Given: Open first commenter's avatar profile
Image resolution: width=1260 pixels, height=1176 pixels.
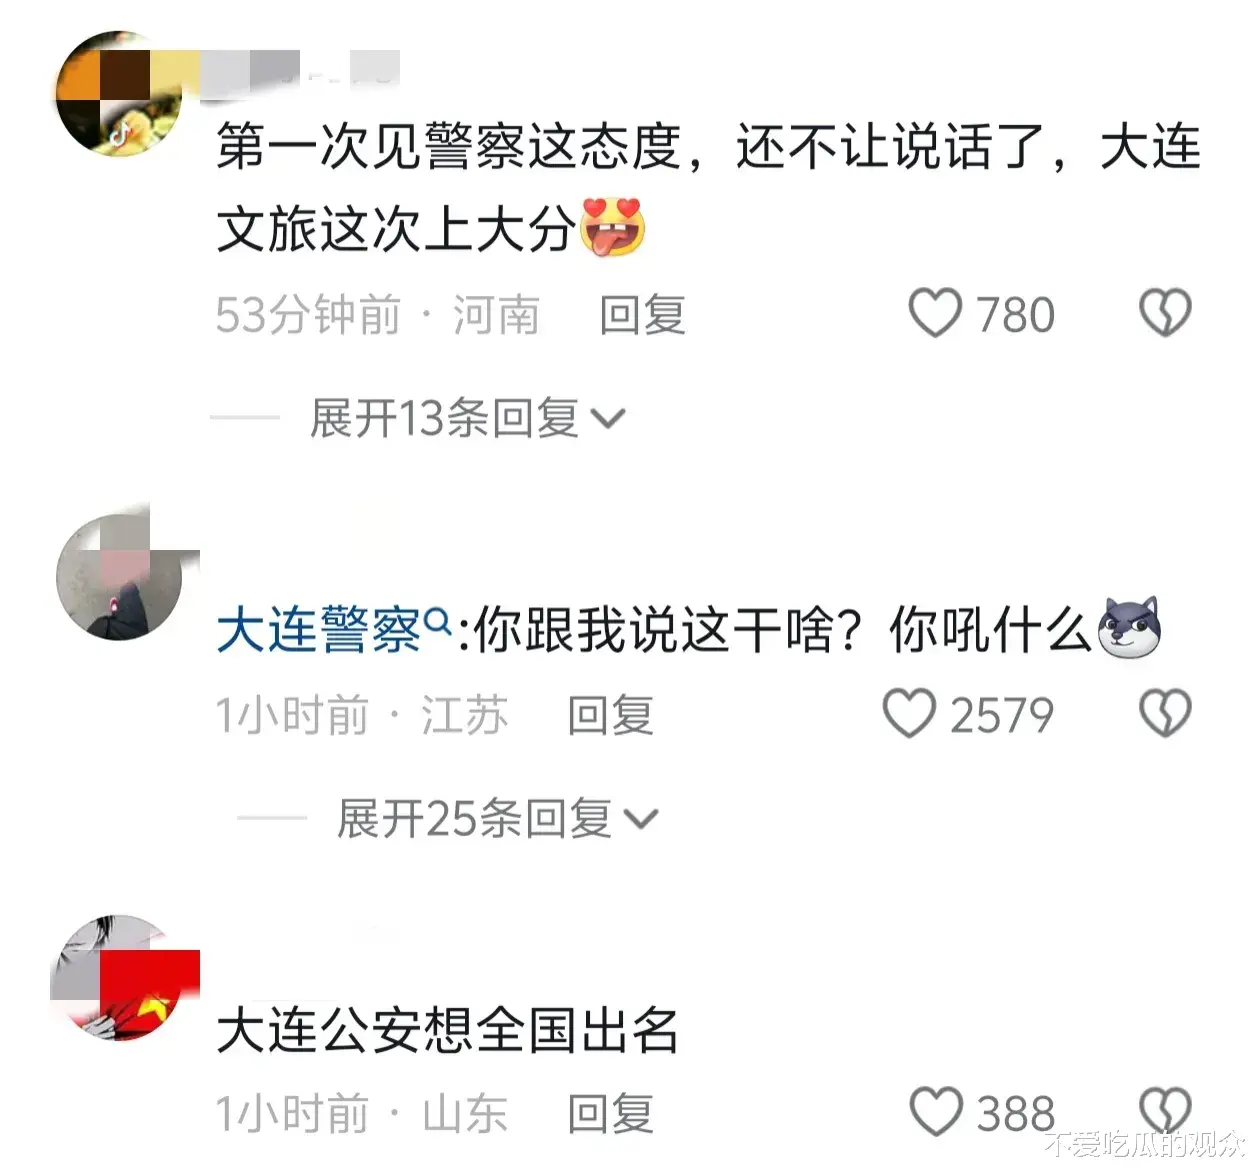Looking at the screenshot, I should [x=118, y=94].
